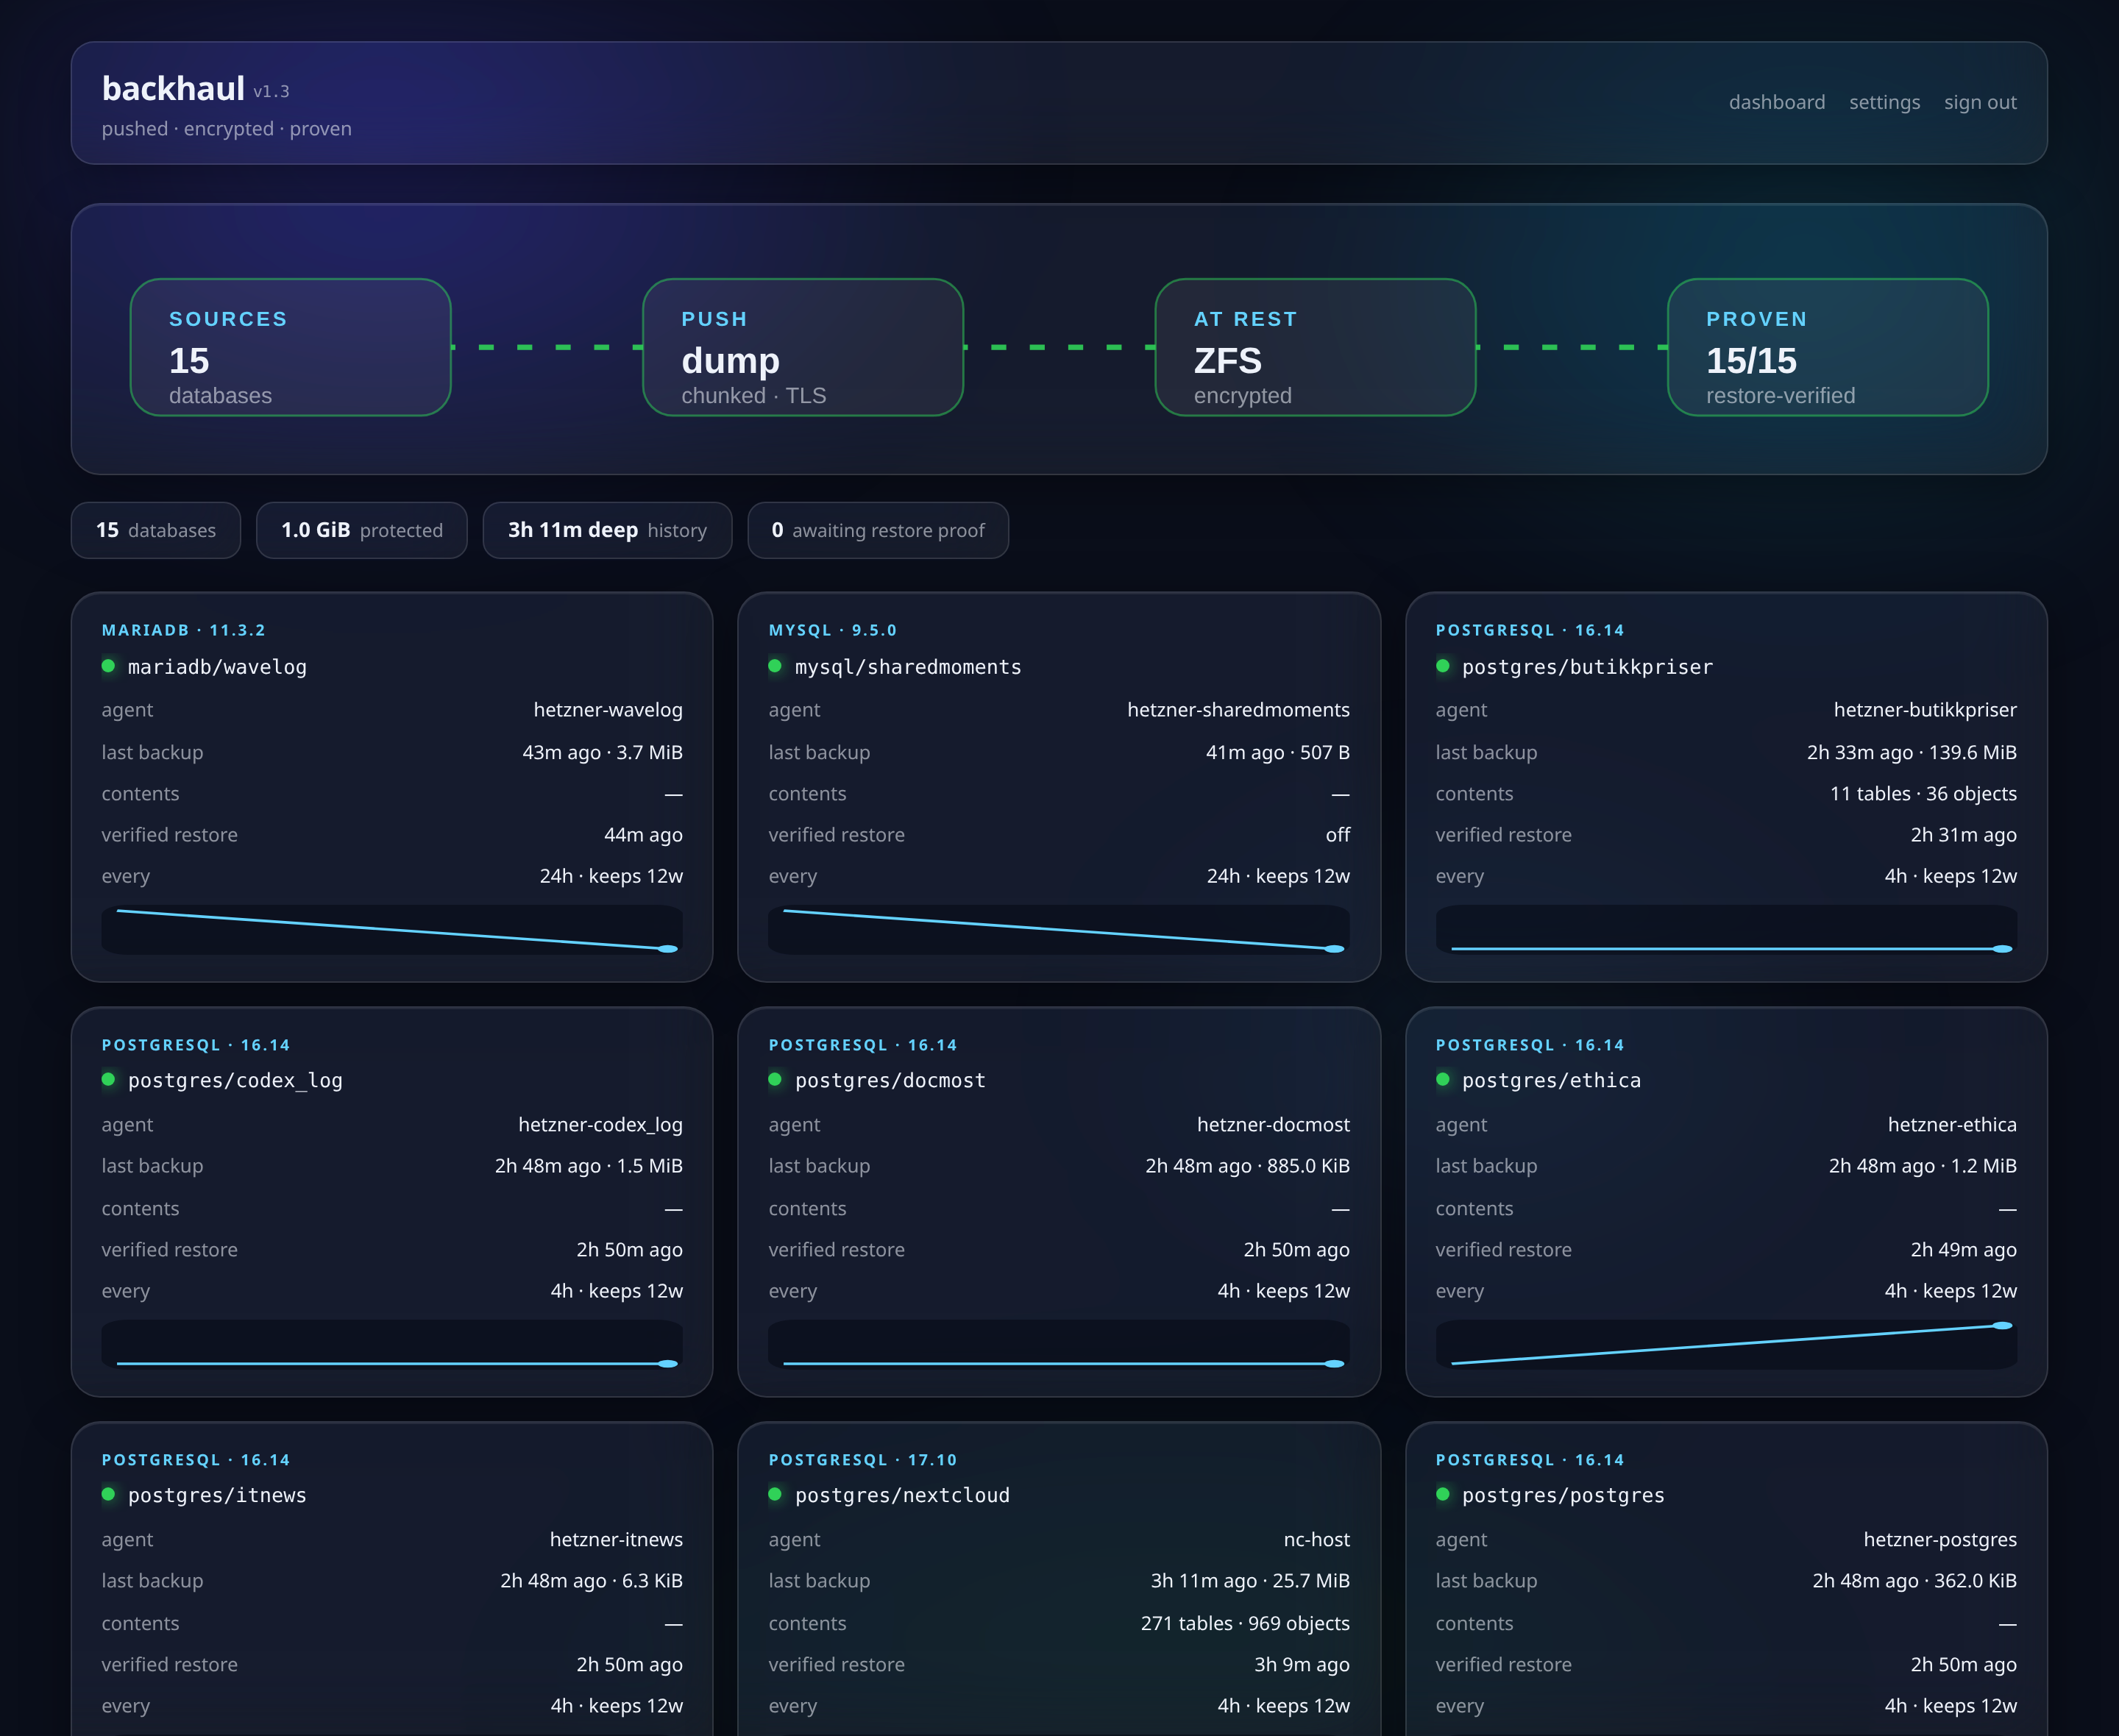2119x1736 pixels.
Task: Click the green status dot for postgres/itnews
Action: pyautogui.click(x=108, y=1494)
